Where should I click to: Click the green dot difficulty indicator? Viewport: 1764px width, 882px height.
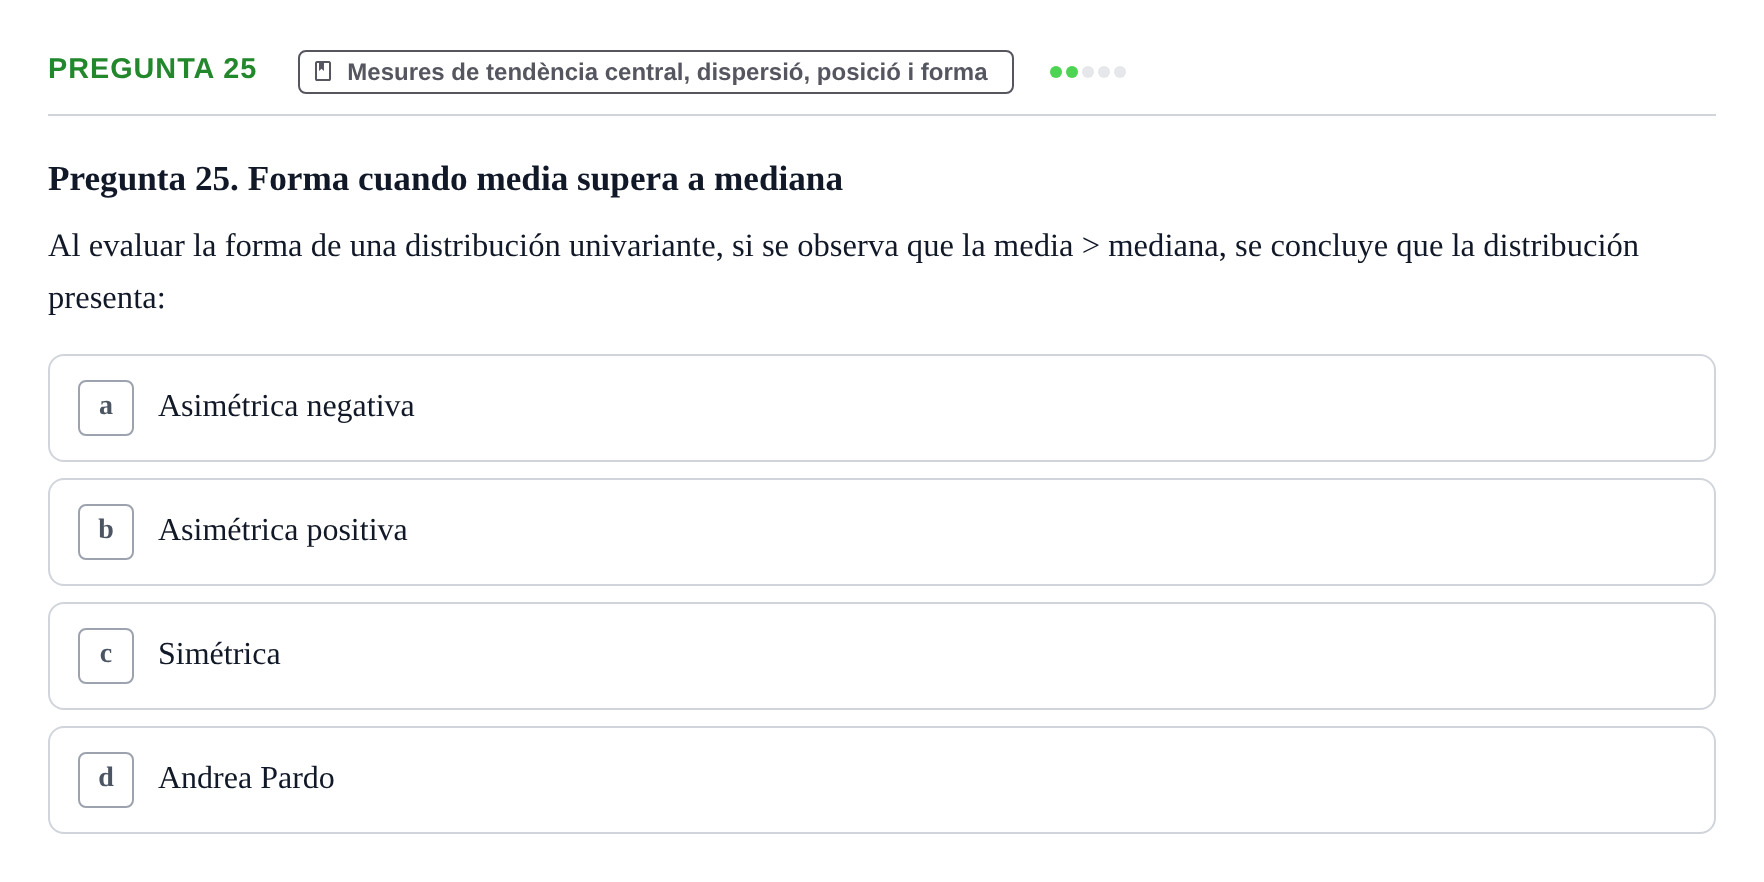pyautogui.click(x=1088, y=72)
